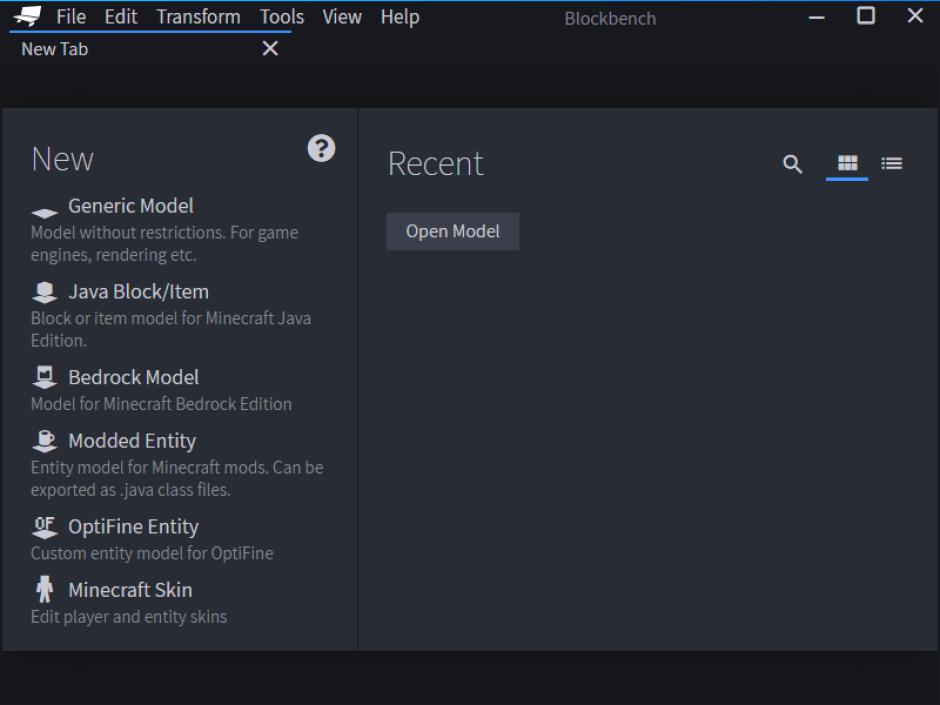Open the Edit menu

coord(120,17)
